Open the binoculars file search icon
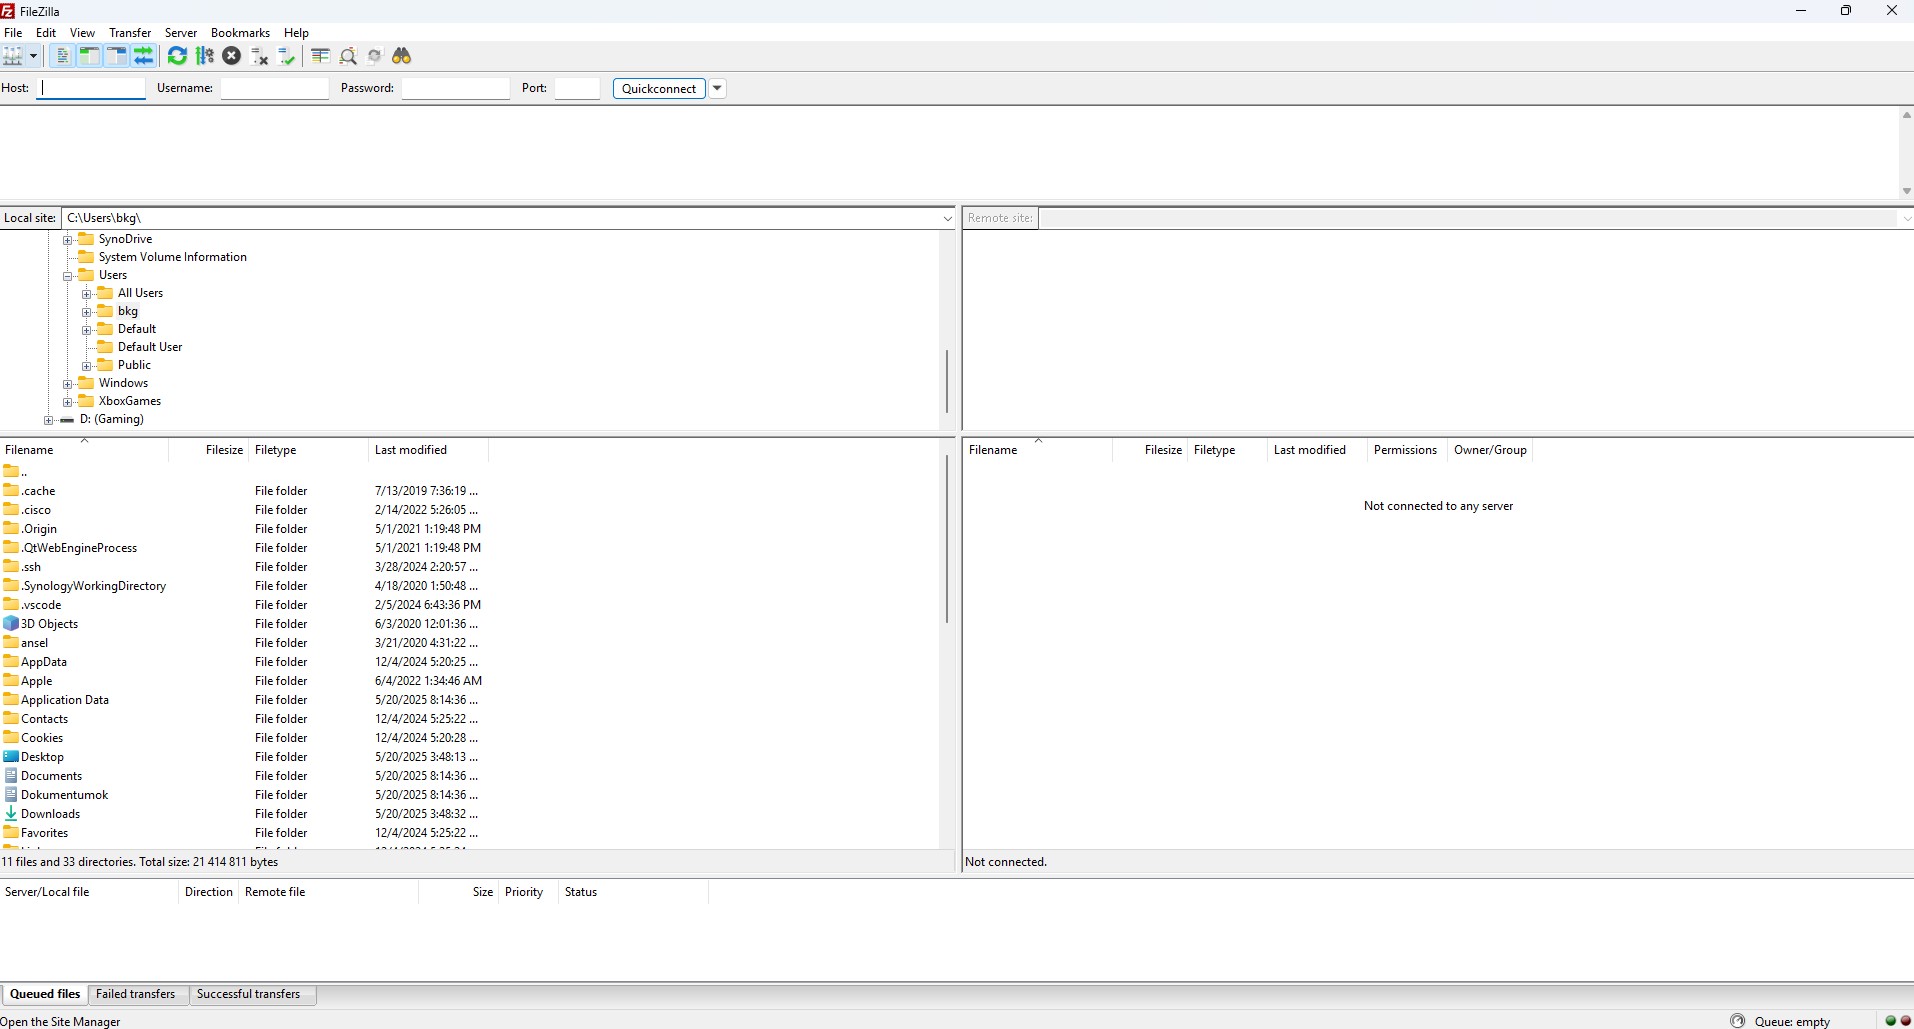The width and height of the screenshot is (1914, 1029). point(402,56)
